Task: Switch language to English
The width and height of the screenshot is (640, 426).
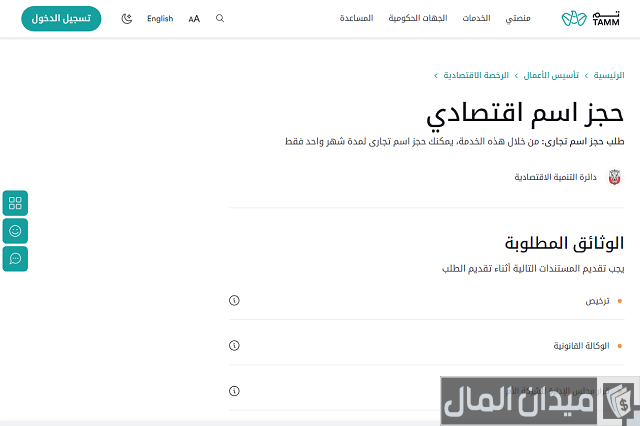Action: [x=160, y=19]
